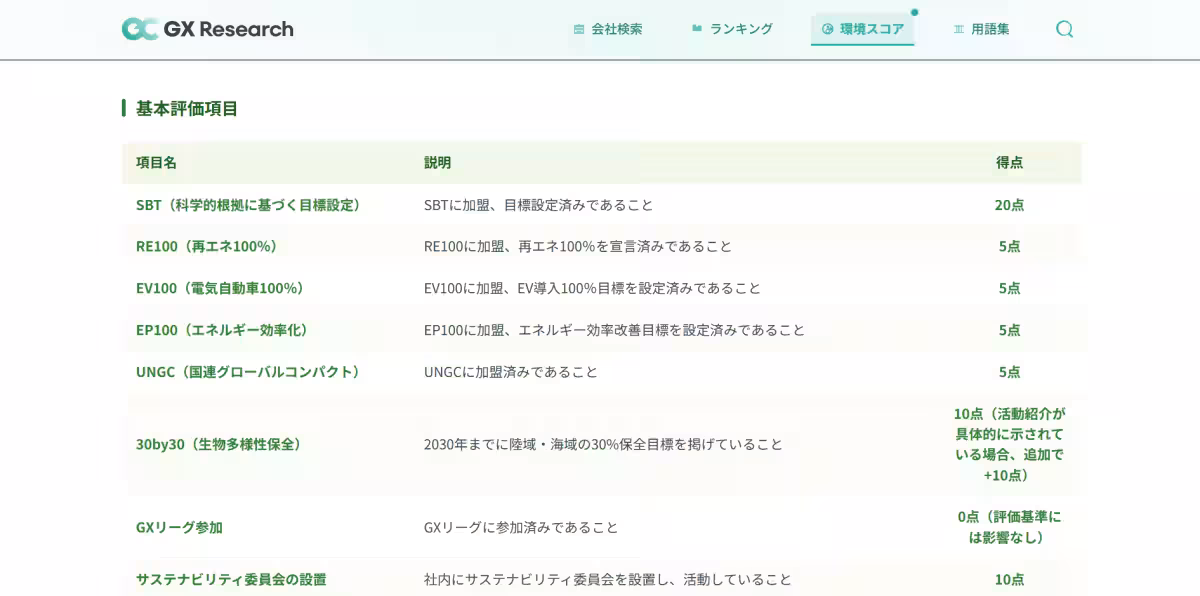Open the RE100（再エネ100%） entry
1200x596 pixels.
point(207,246)
